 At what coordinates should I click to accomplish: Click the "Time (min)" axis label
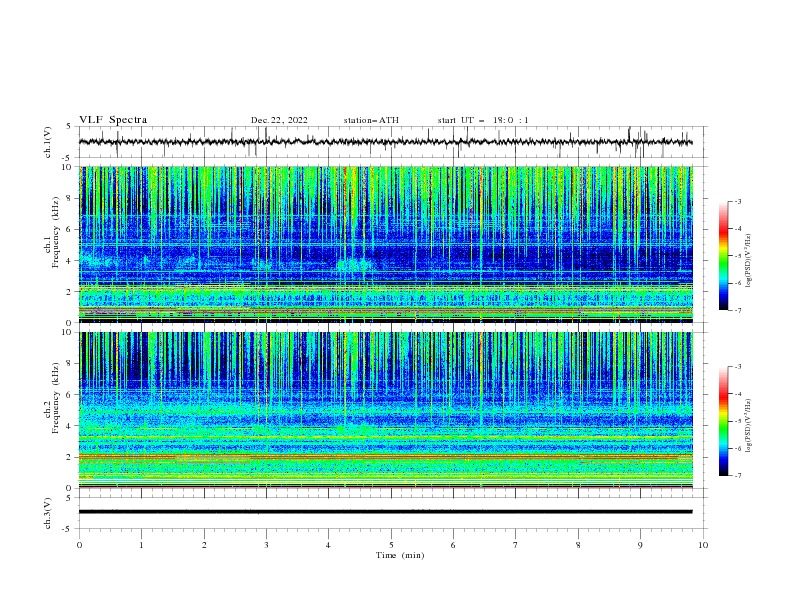tap(400, 555)
